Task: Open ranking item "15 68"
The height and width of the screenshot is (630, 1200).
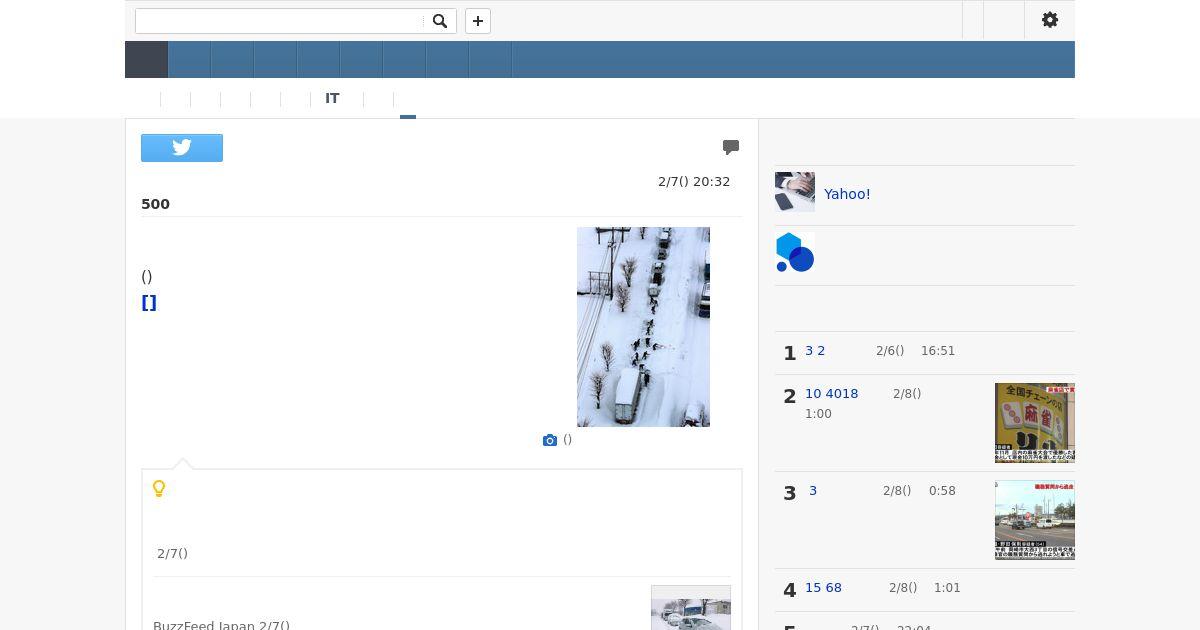Action: pyautogui.click(x=823, y=588)
